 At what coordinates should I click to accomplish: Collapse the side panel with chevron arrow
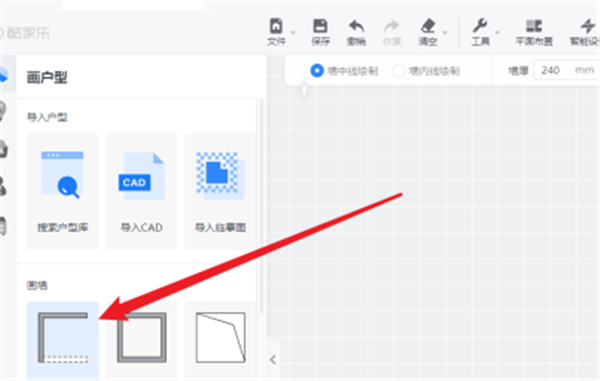click(x=273, y=360)
